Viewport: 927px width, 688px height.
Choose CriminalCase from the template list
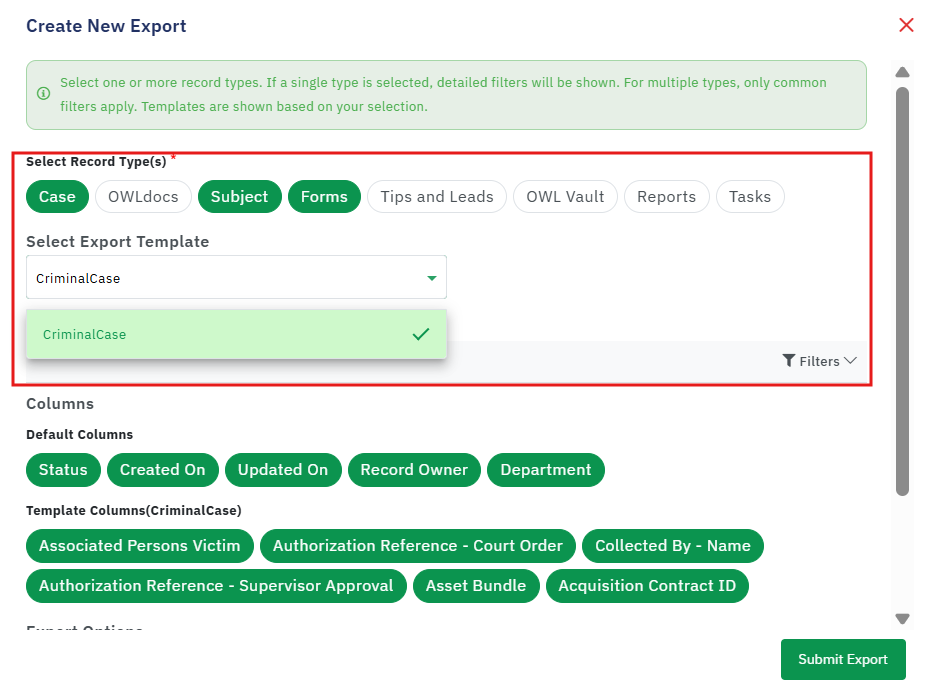point(236,335)
